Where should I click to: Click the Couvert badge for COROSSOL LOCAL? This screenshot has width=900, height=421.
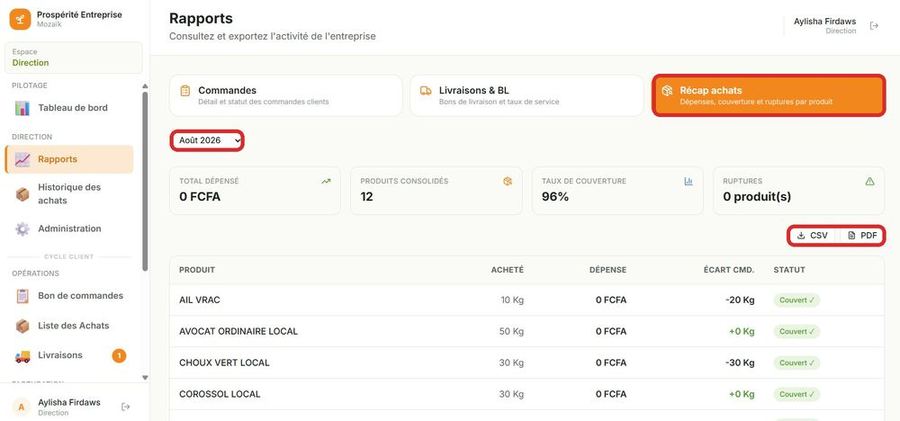point(797,395)
